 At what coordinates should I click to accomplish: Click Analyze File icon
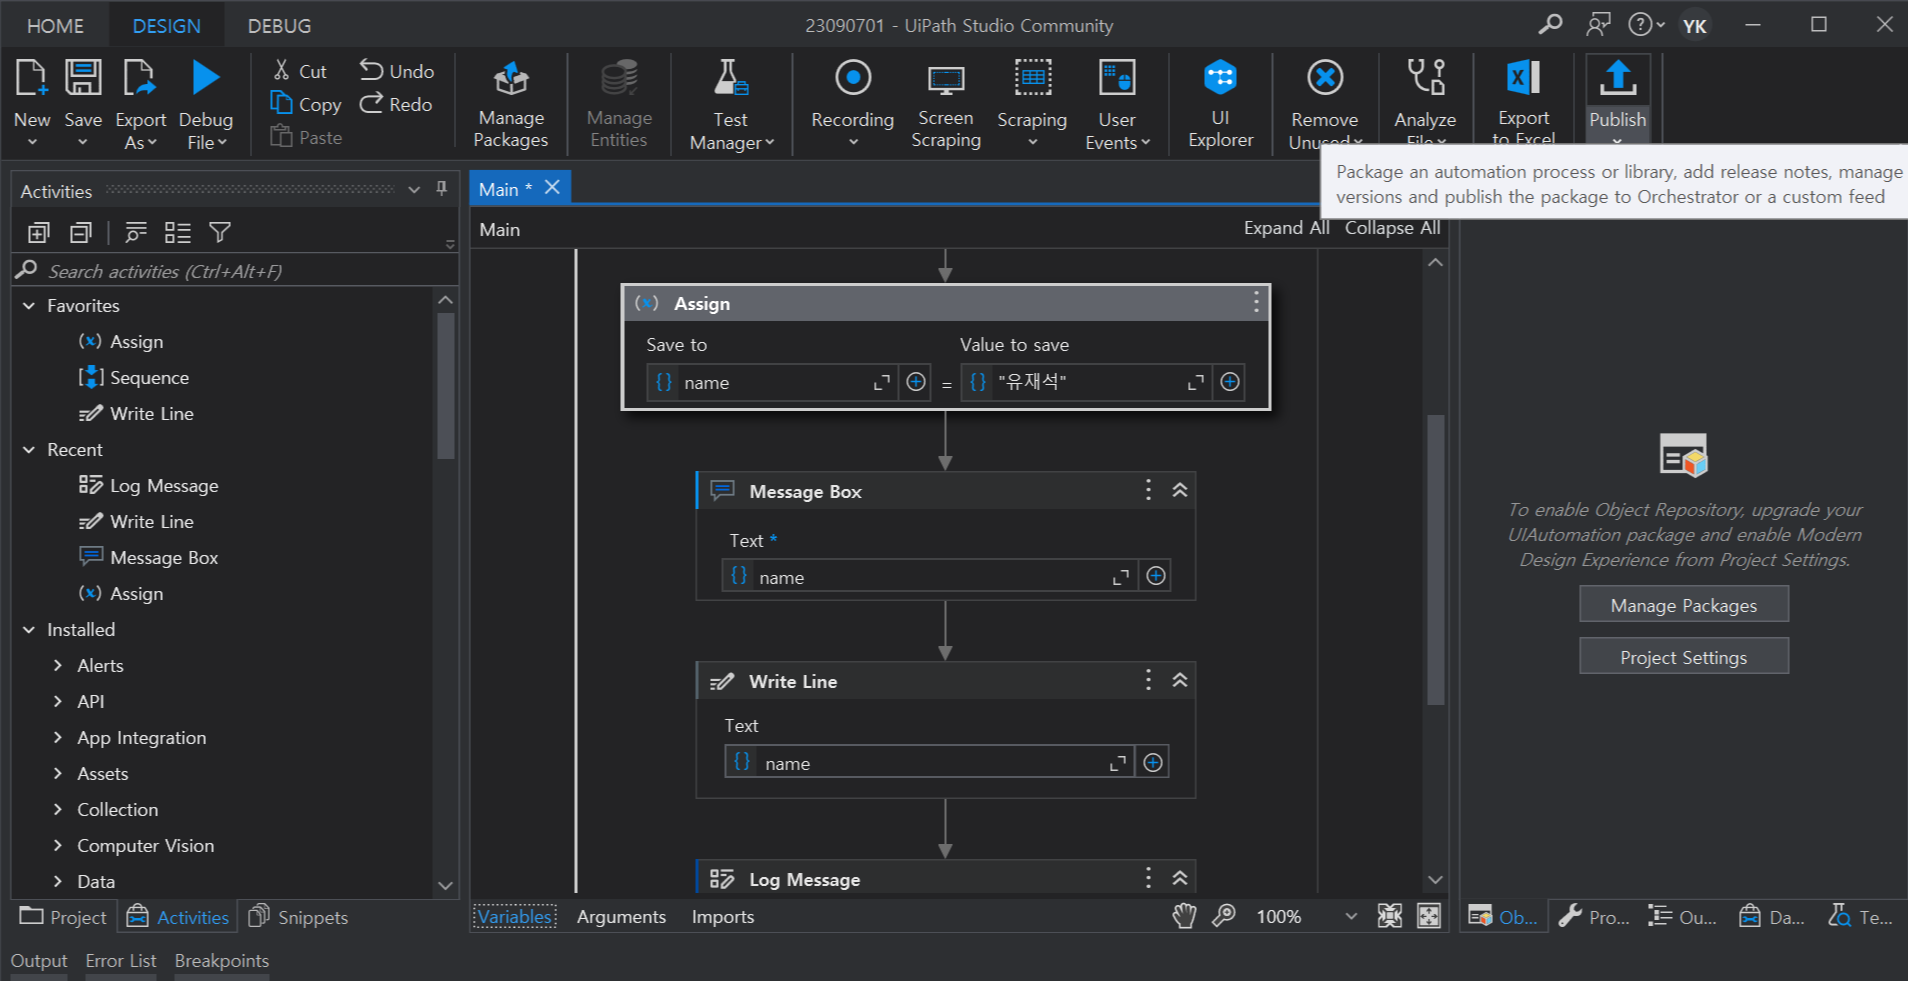[1426, 78]
